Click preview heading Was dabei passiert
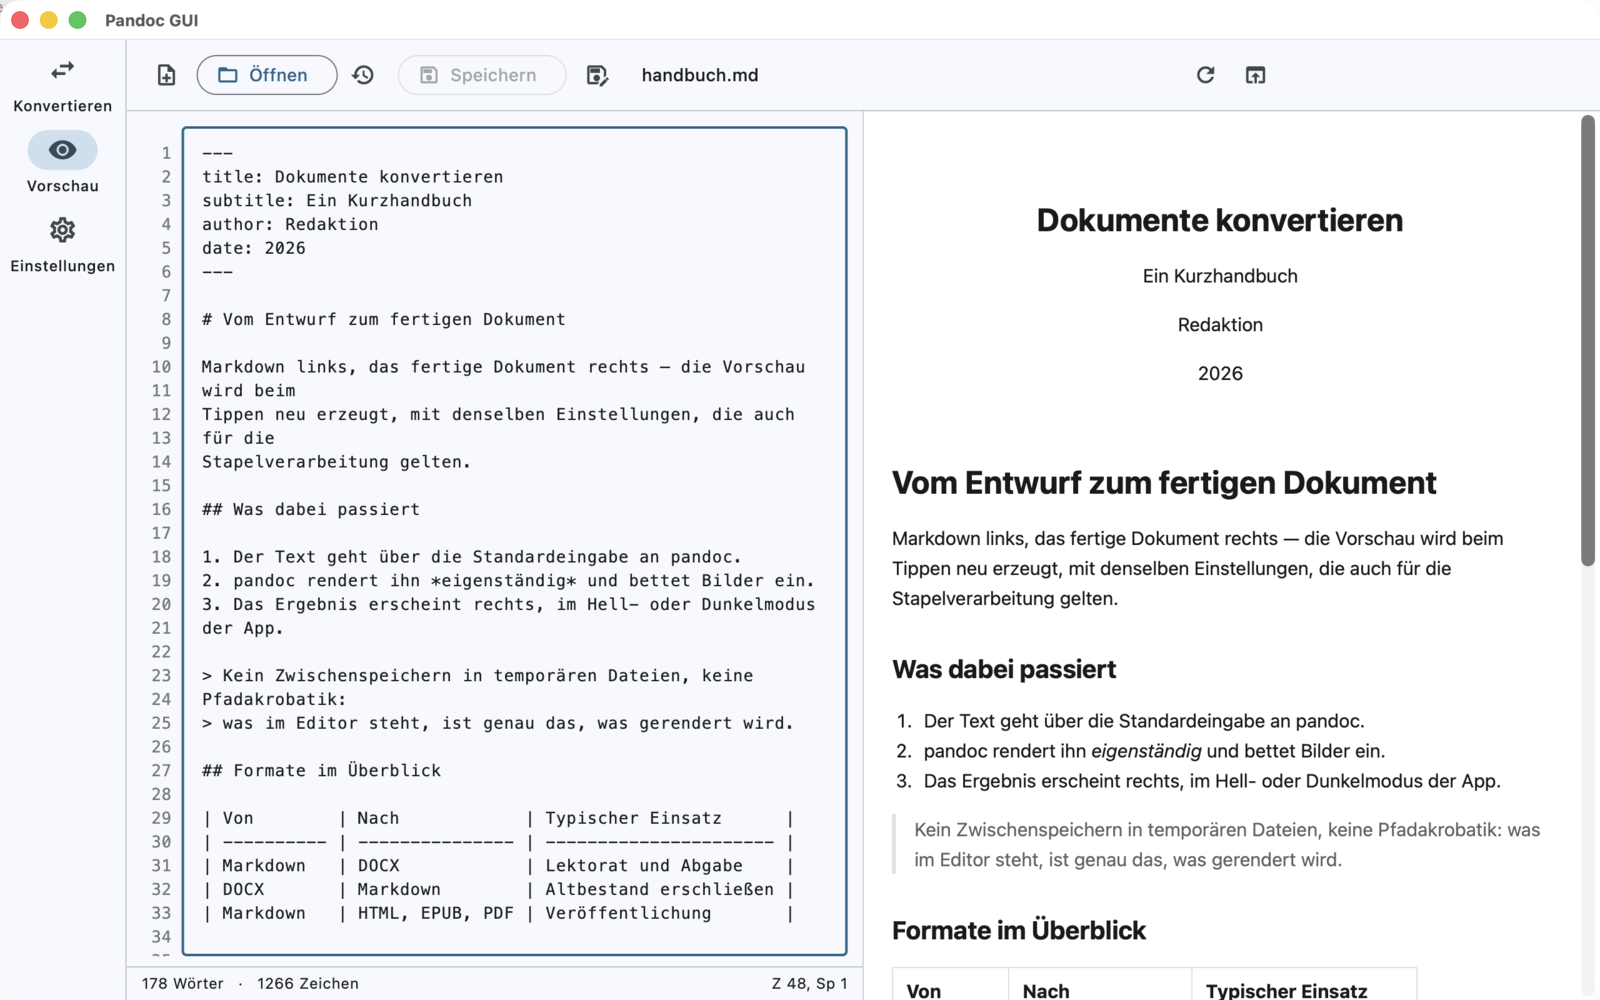 tap(1004, 669)
